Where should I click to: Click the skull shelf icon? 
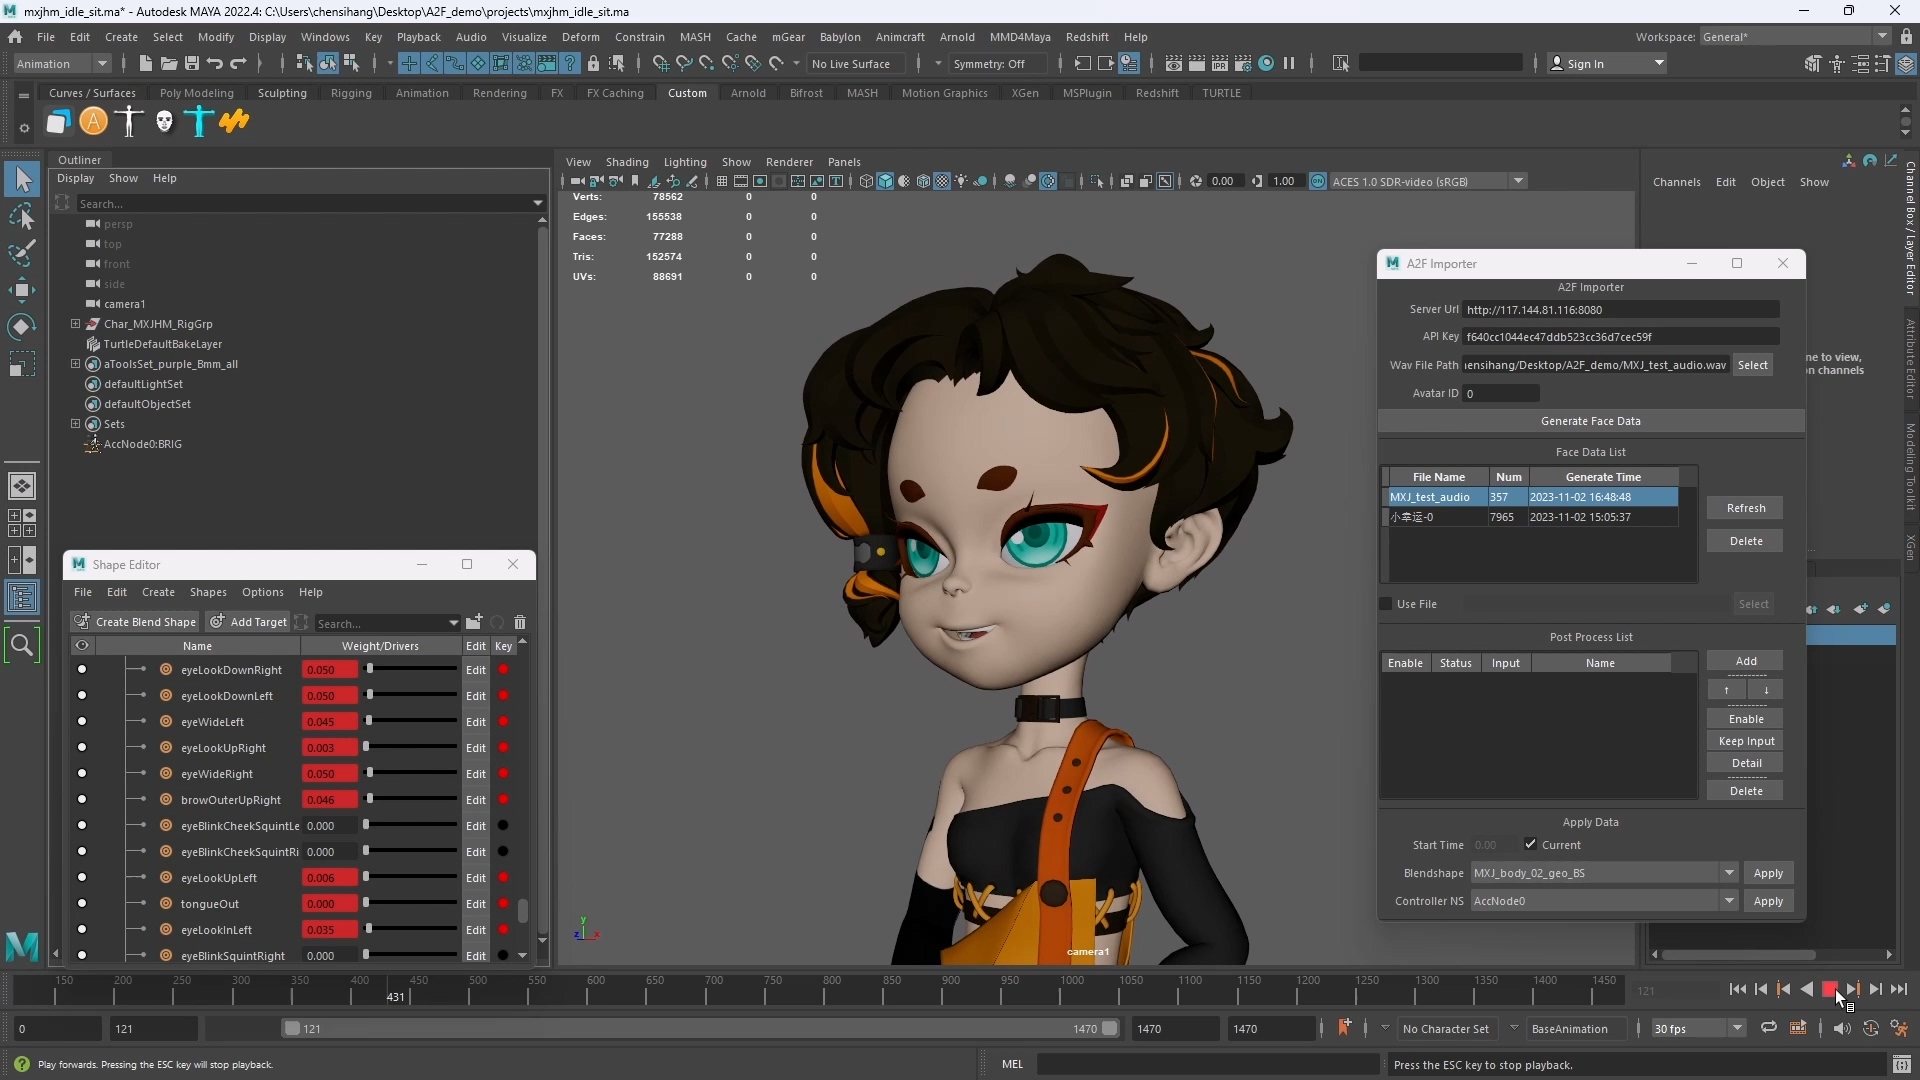click(164, 122)
